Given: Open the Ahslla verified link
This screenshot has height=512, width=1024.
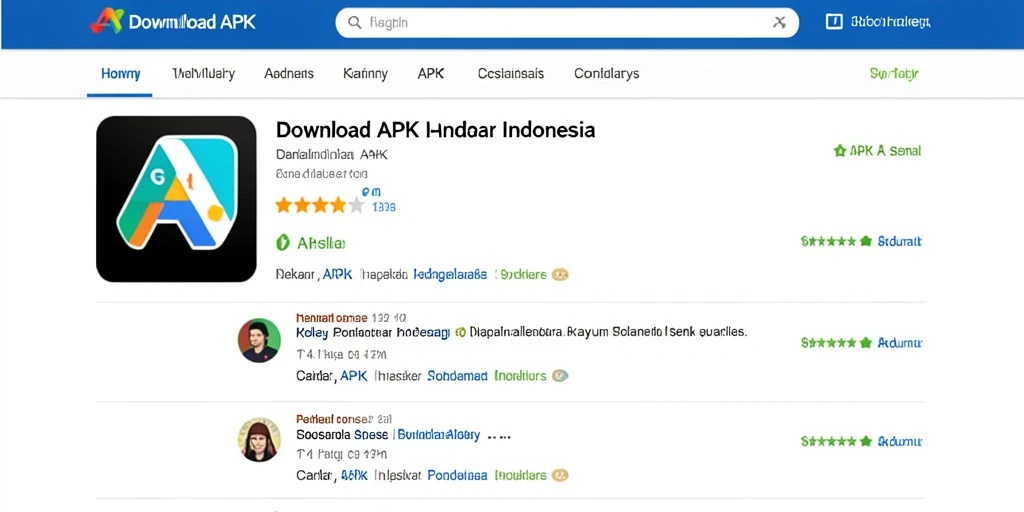Looking at the screenshot, I should pos(321,244).
